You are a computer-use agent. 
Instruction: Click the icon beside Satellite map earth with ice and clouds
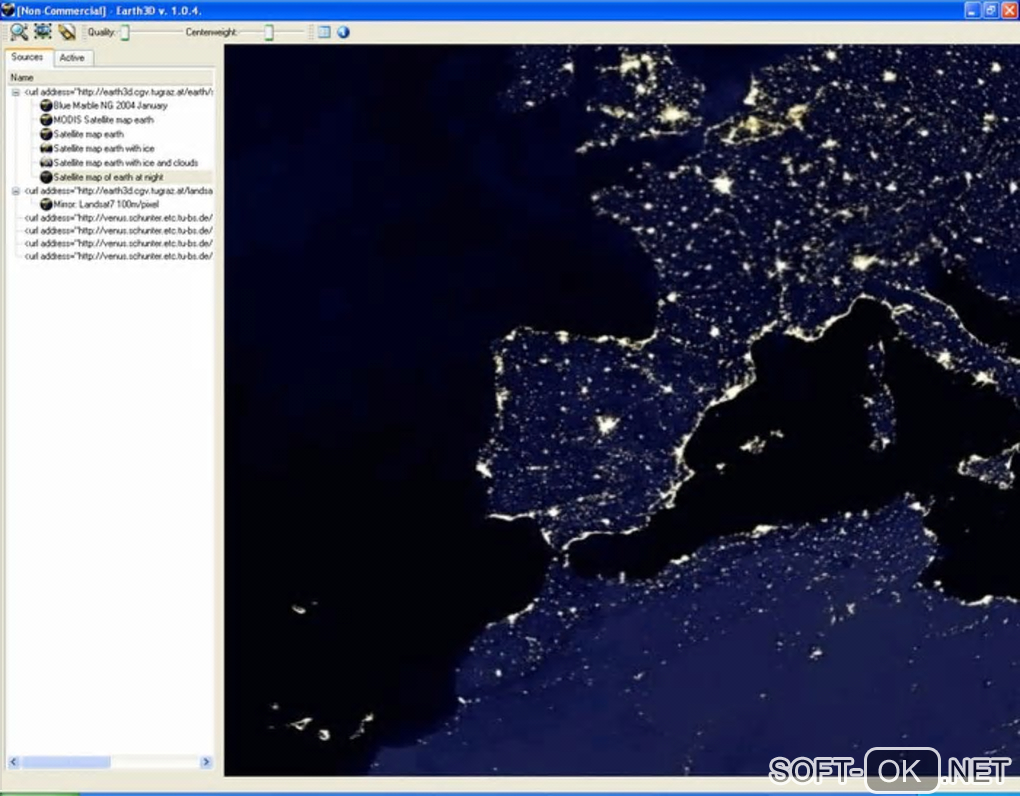click(x=46, y=163)
